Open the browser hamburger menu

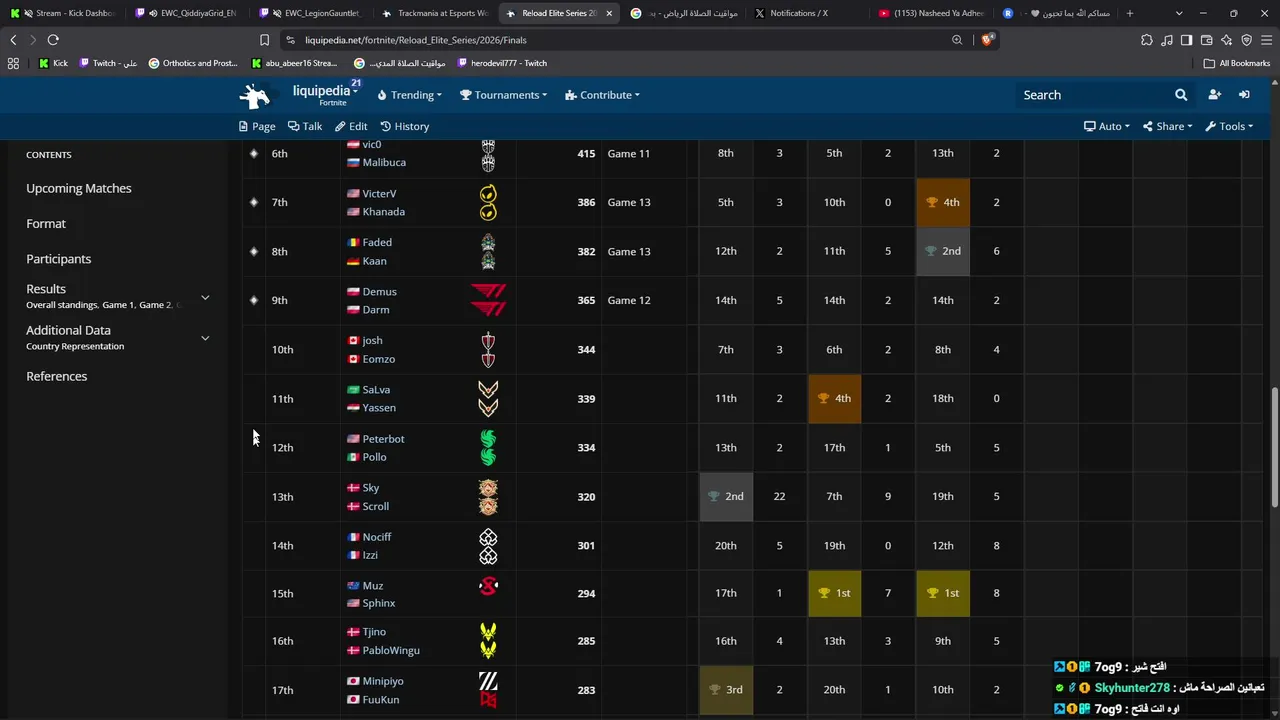[1266, 40]
